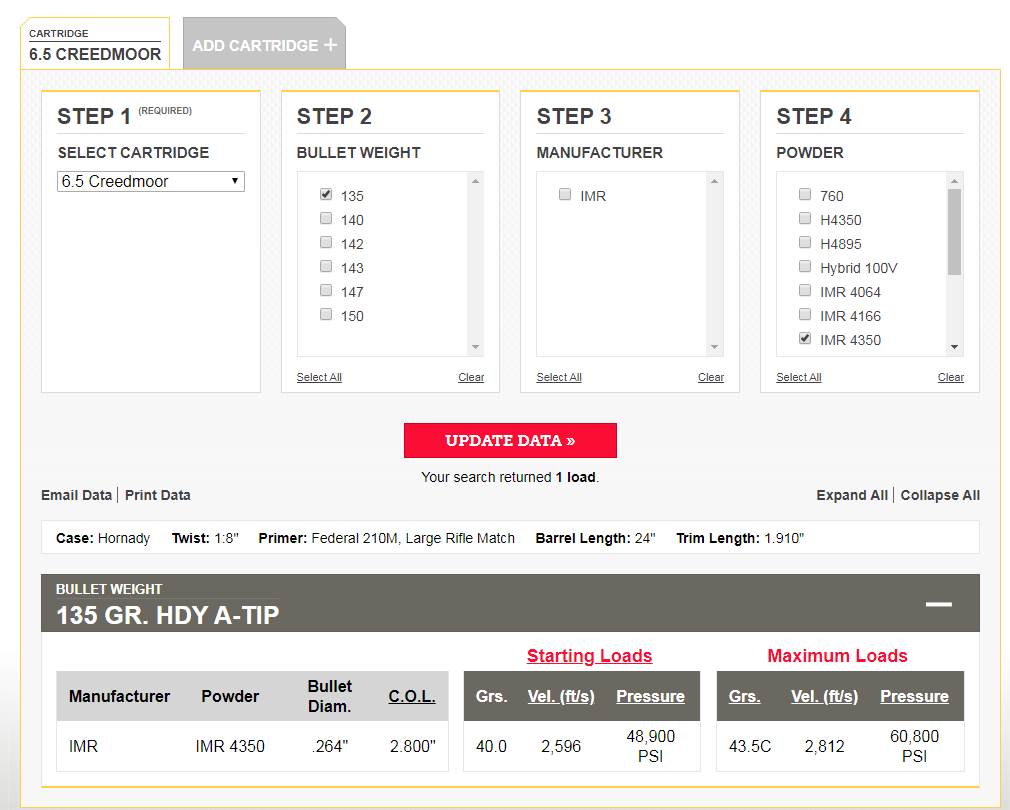The height and width of the screenshot is (810, 1010).
Task: Click Maximum Loads Grs. header
Action: click(x=744, y=696)
